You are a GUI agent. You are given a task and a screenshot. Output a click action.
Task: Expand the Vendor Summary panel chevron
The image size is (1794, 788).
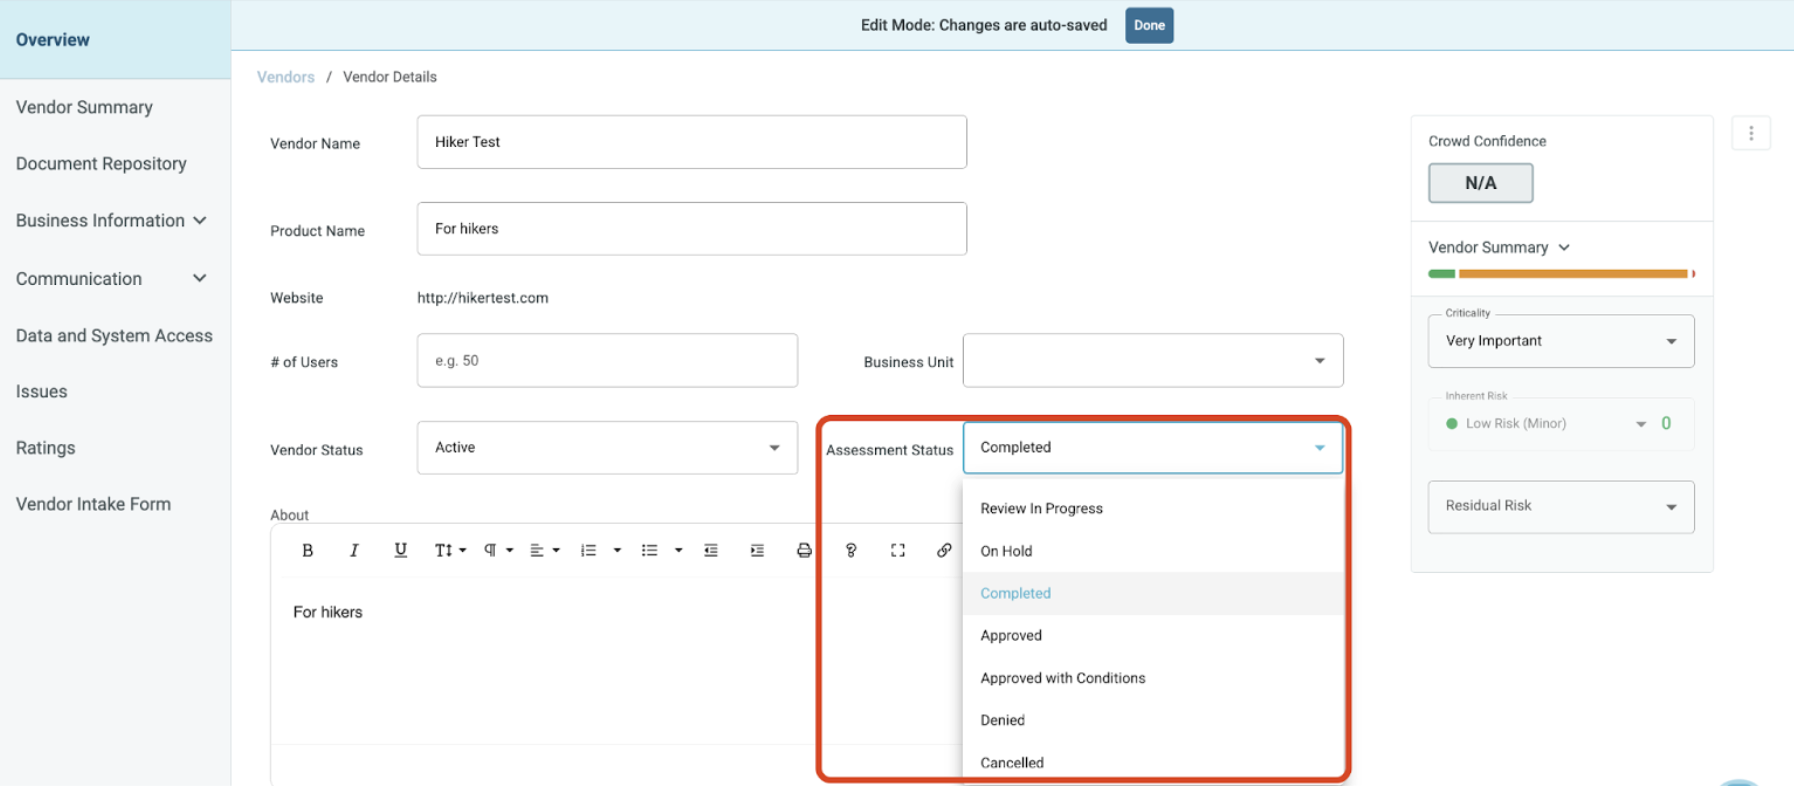pos(1564,247)
